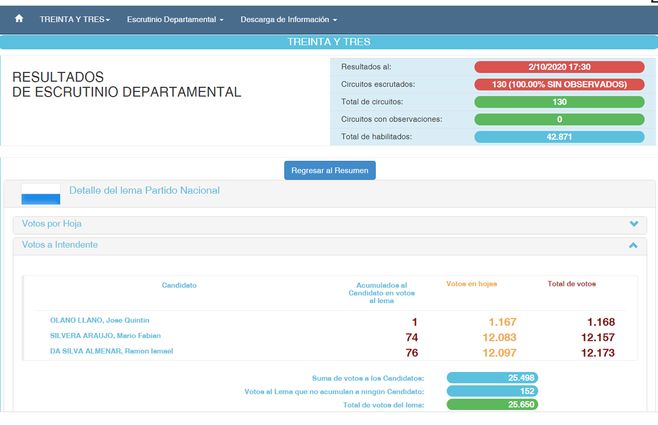The width and height of the screenshot is (658, 425).
Task: Open the Descarga de Información menu
Action: [x=289, y=19]
